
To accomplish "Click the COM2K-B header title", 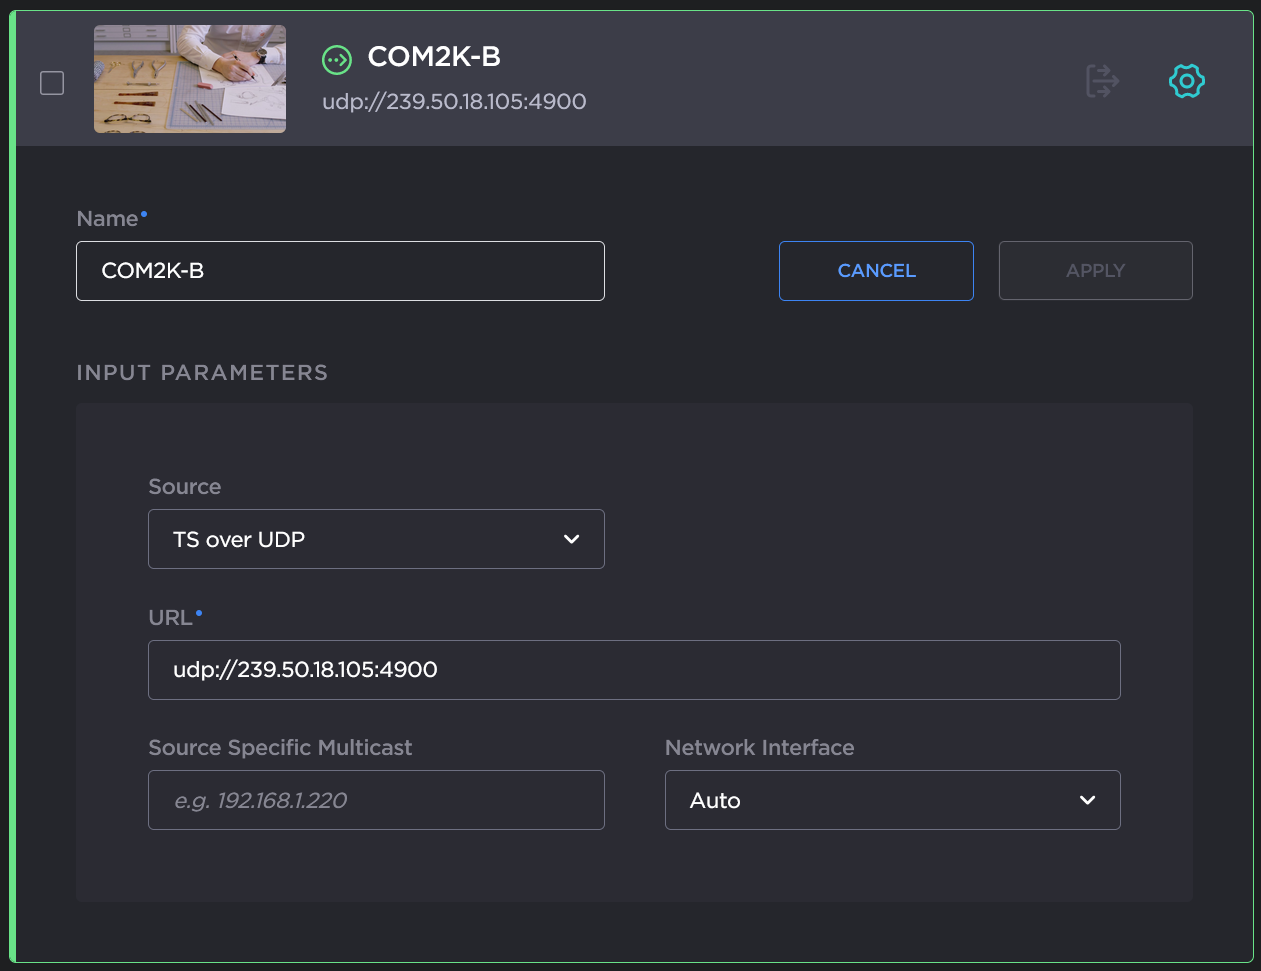I will tap(434, 57).
